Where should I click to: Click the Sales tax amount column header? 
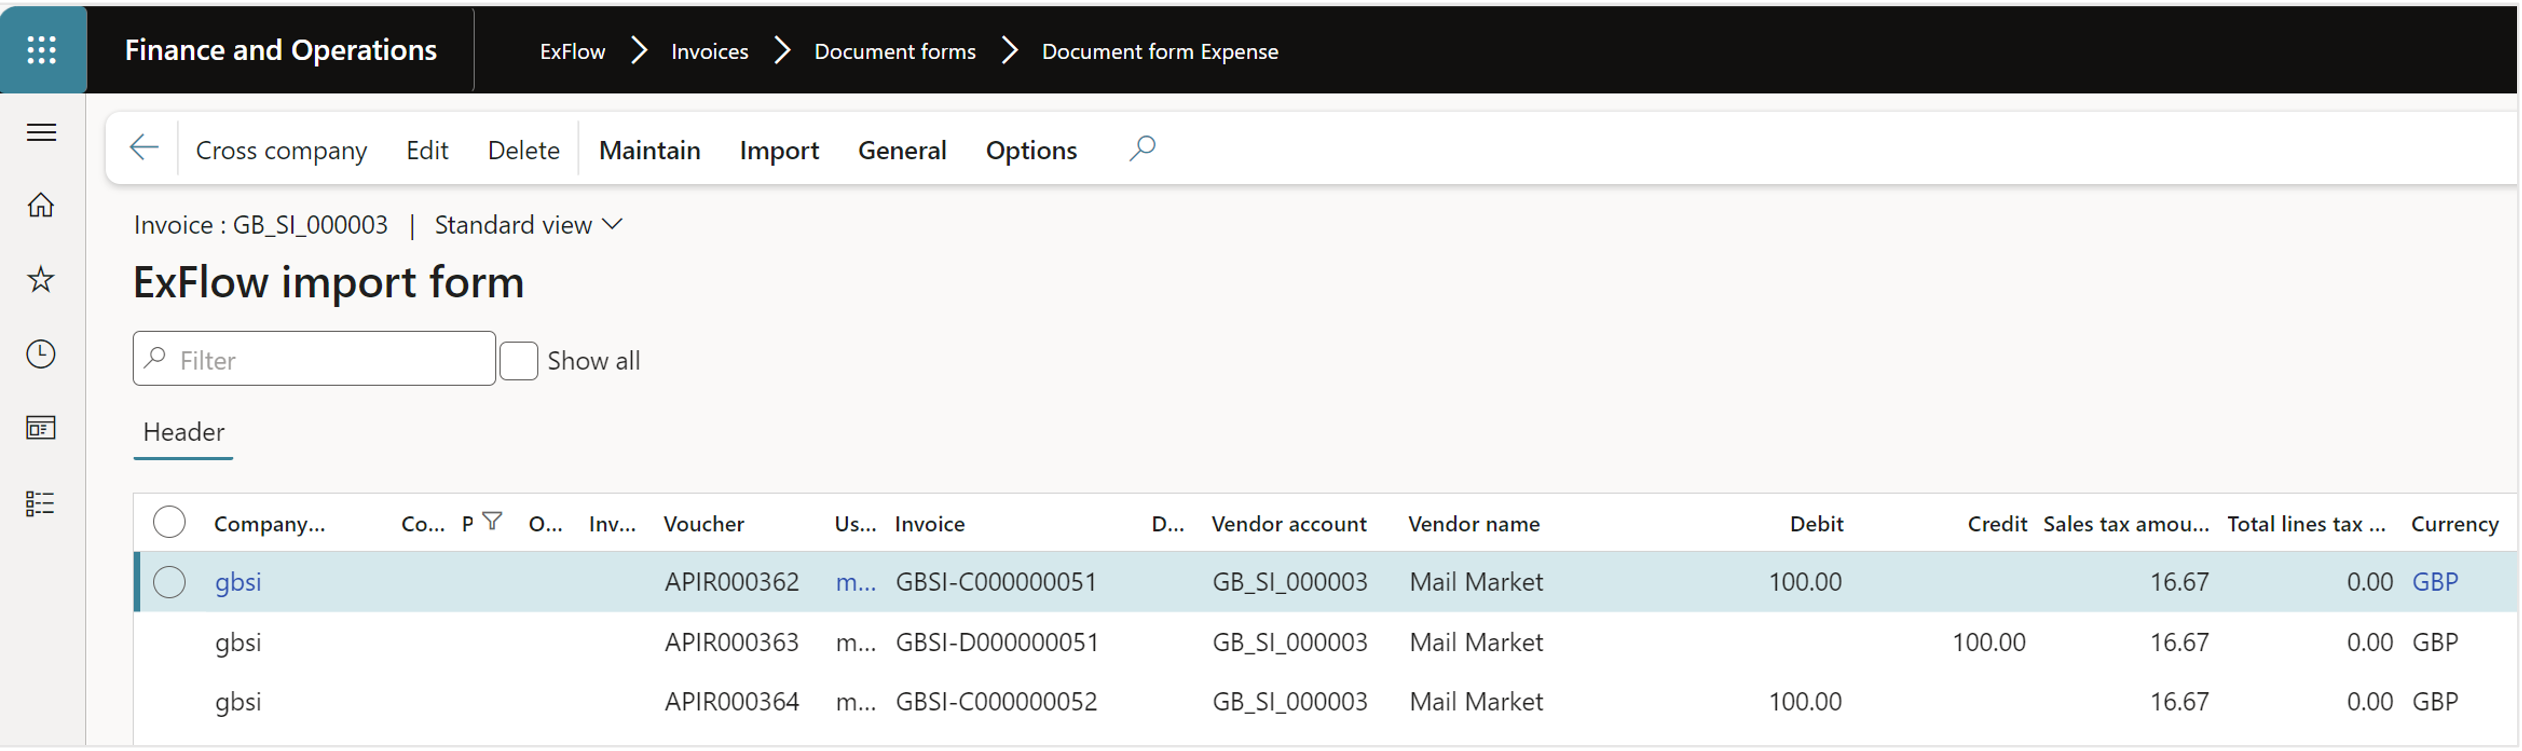point(2126,524)
